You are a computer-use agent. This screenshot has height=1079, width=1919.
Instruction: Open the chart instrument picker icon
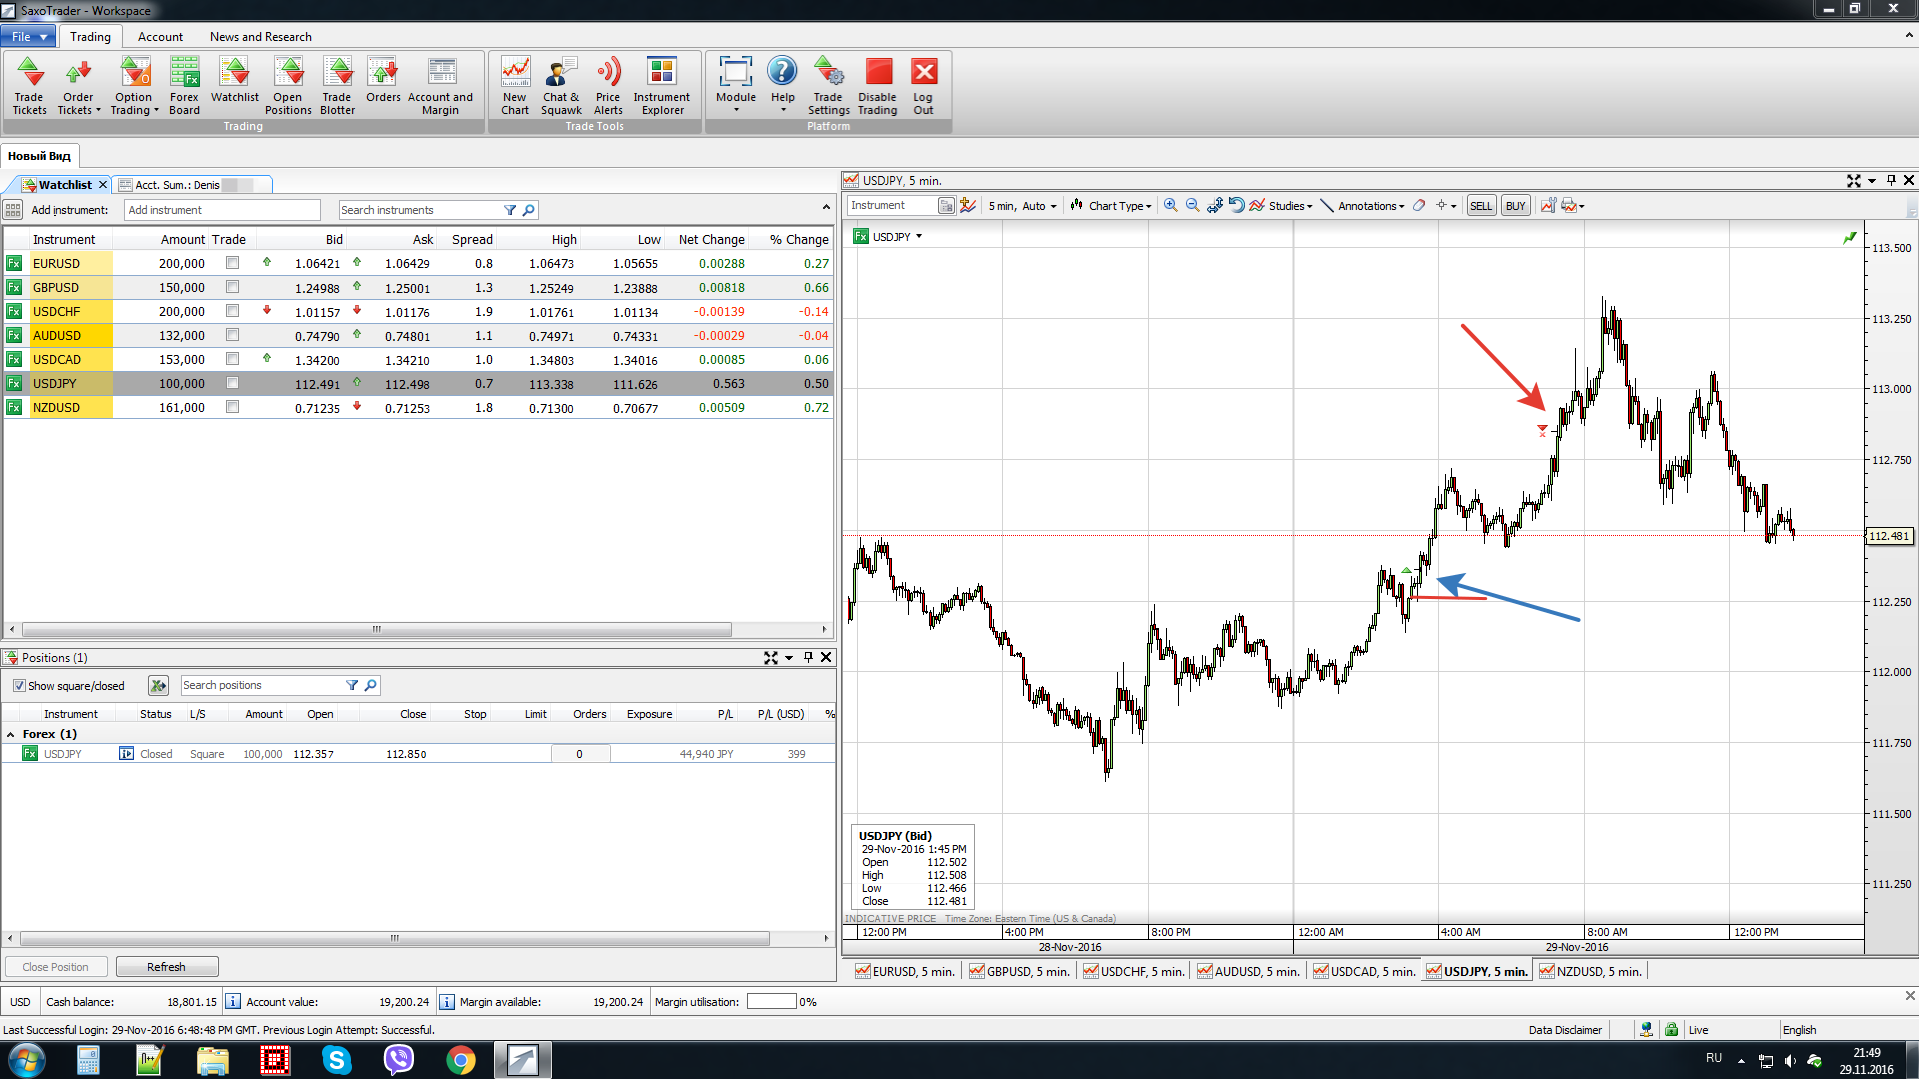coord(945,205)
